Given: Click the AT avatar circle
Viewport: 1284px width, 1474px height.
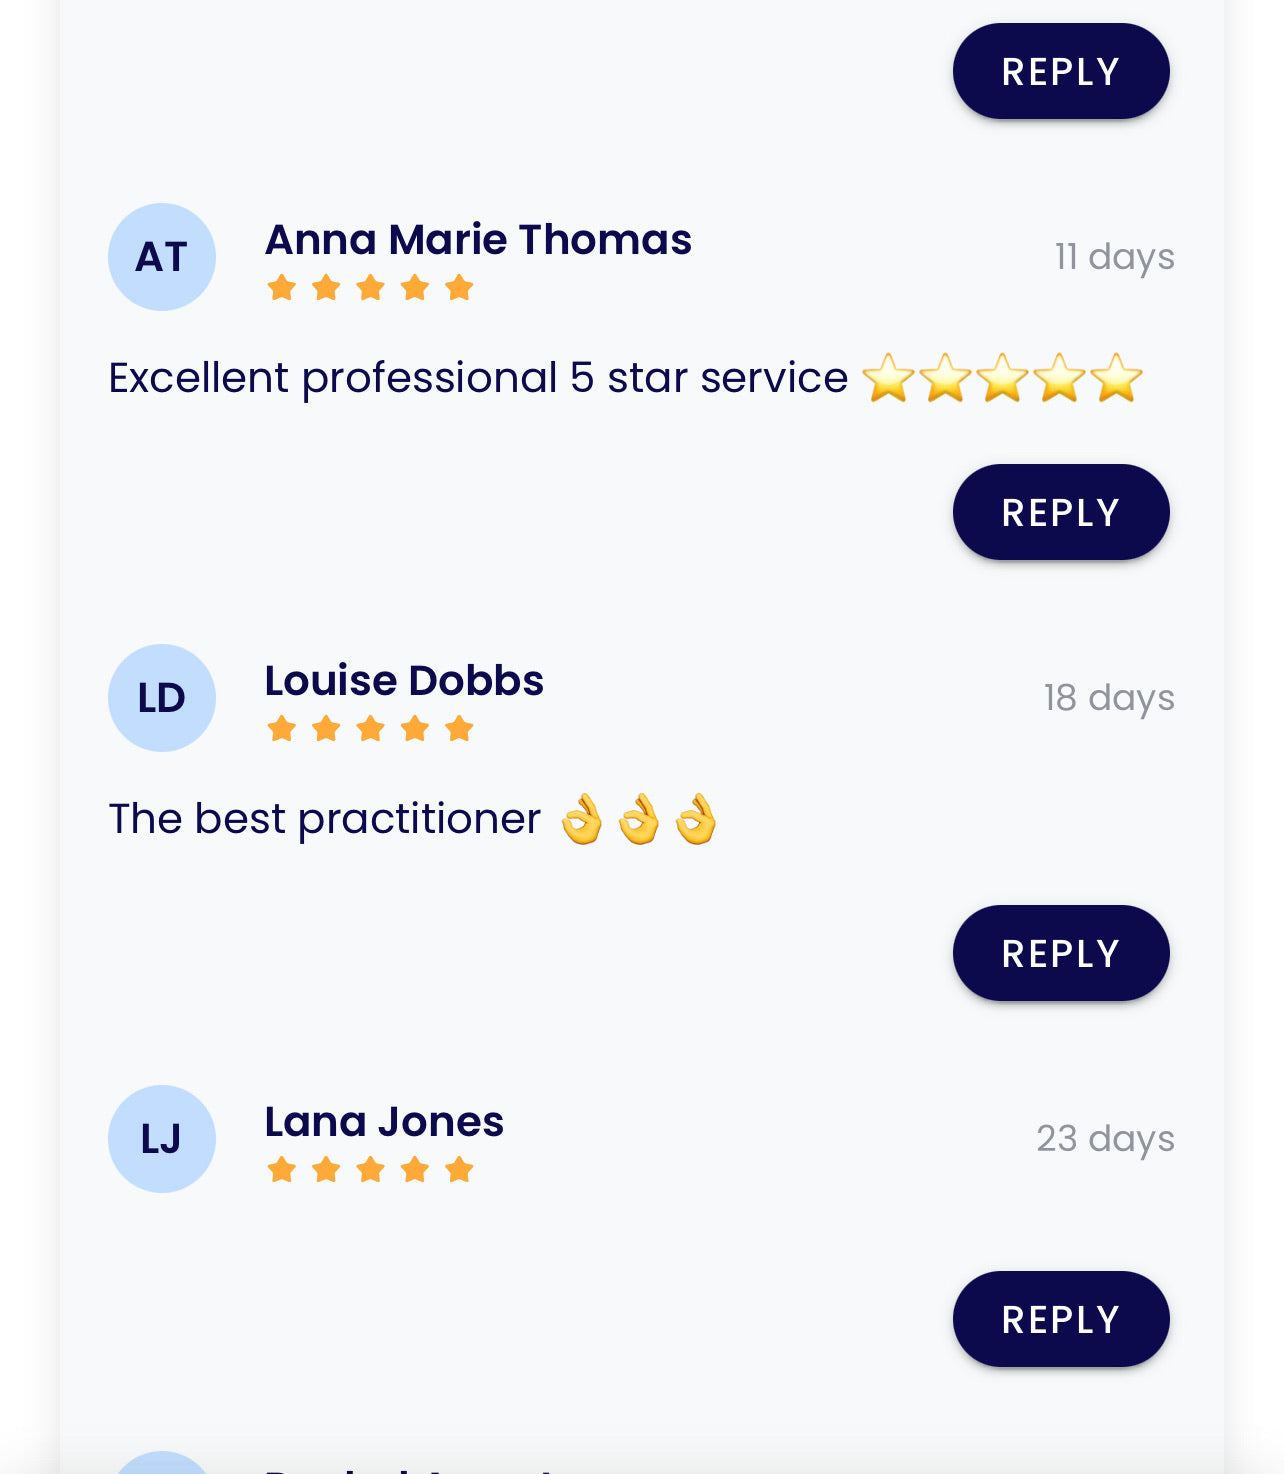Looking at the screenshot, I should [162, 257].
